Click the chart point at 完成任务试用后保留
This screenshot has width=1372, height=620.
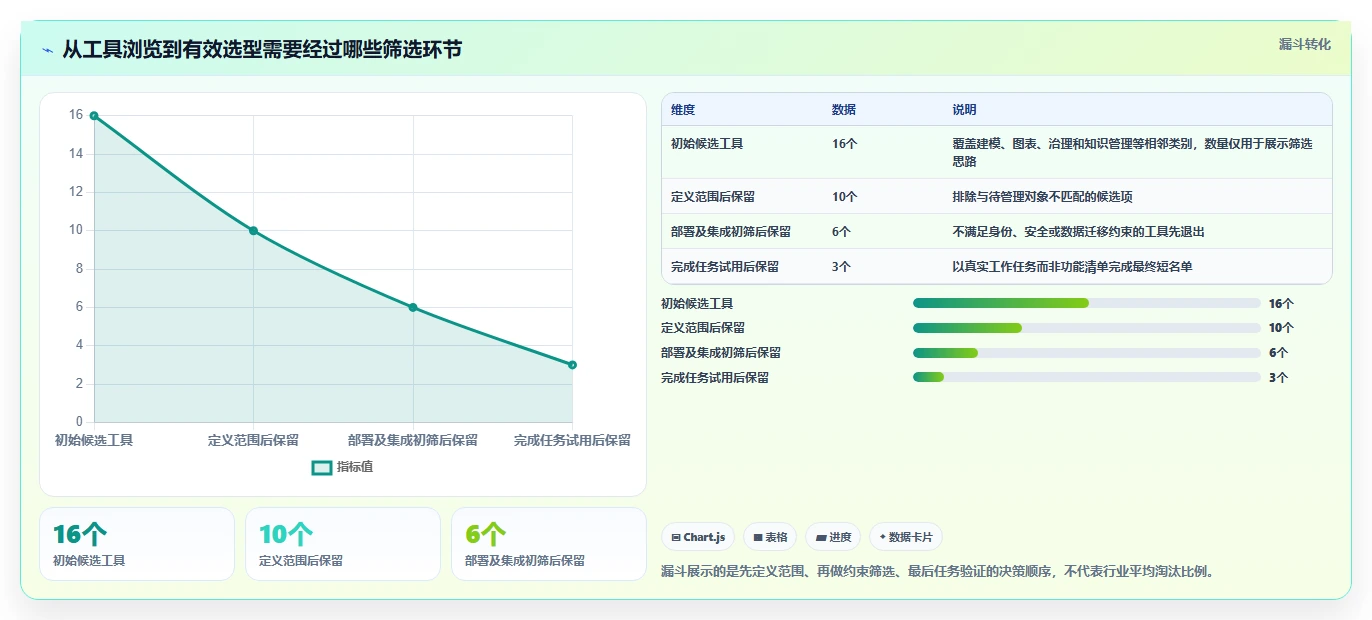pyautogui.click(x=572, y=365)
